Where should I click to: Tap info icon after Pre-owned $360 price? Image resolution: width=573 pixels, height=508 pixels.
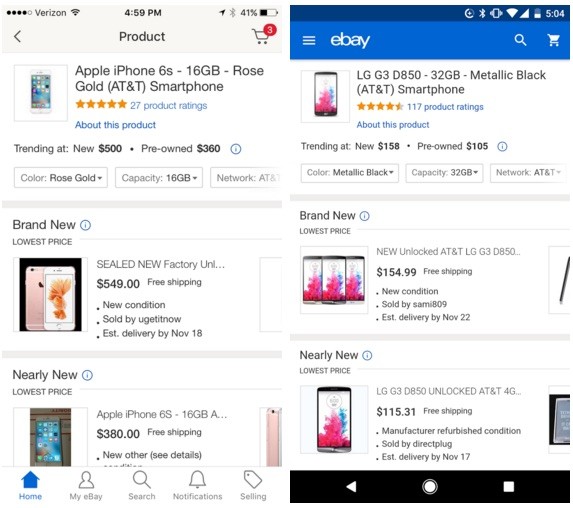point(236,149)
